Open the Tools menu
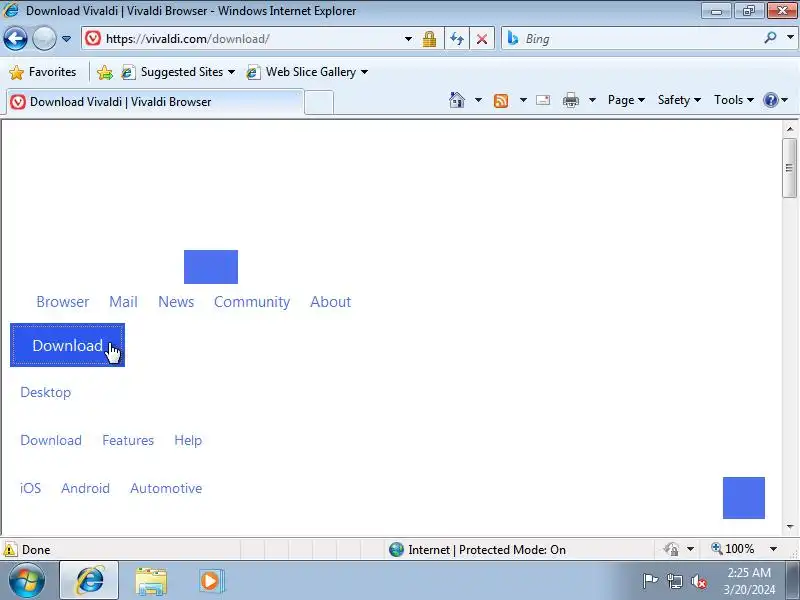Image resolution: width=800 pixels, height=600 pixels. [x=734, y=100]
